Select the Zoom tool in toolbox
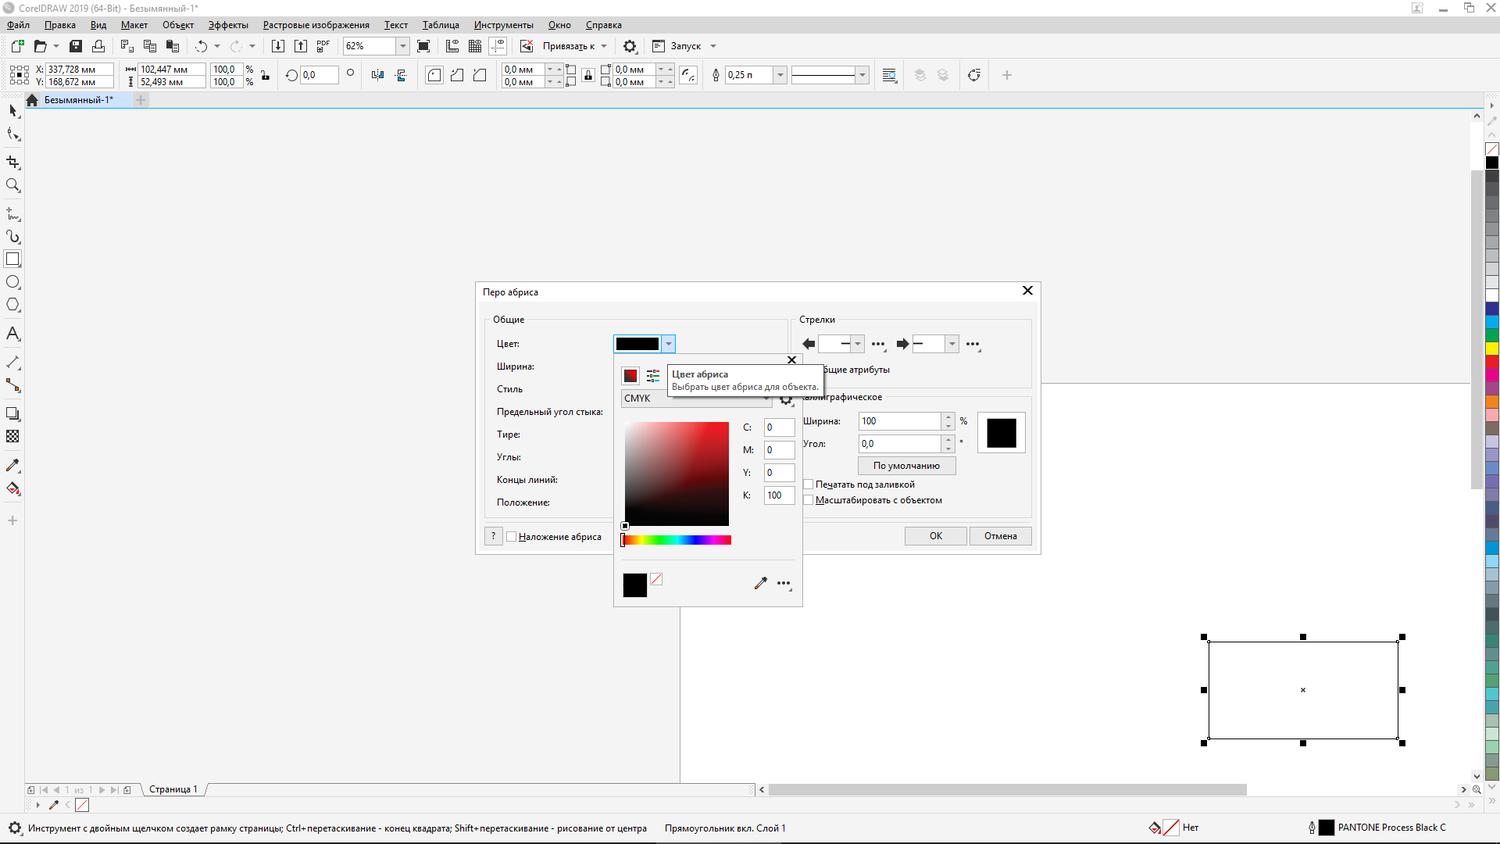1500x844 pixels. coord(13,185)
